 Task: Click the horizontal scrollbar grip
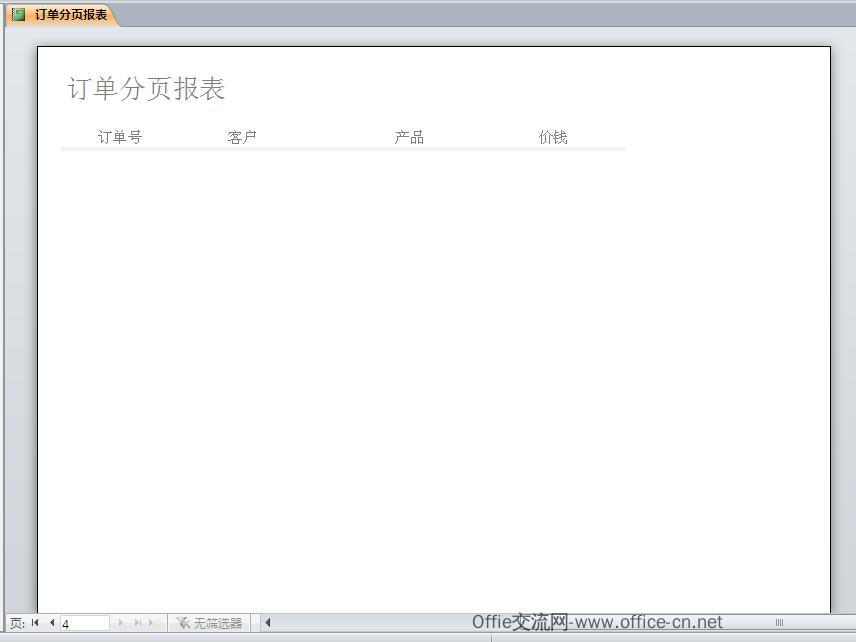(780, 622)
